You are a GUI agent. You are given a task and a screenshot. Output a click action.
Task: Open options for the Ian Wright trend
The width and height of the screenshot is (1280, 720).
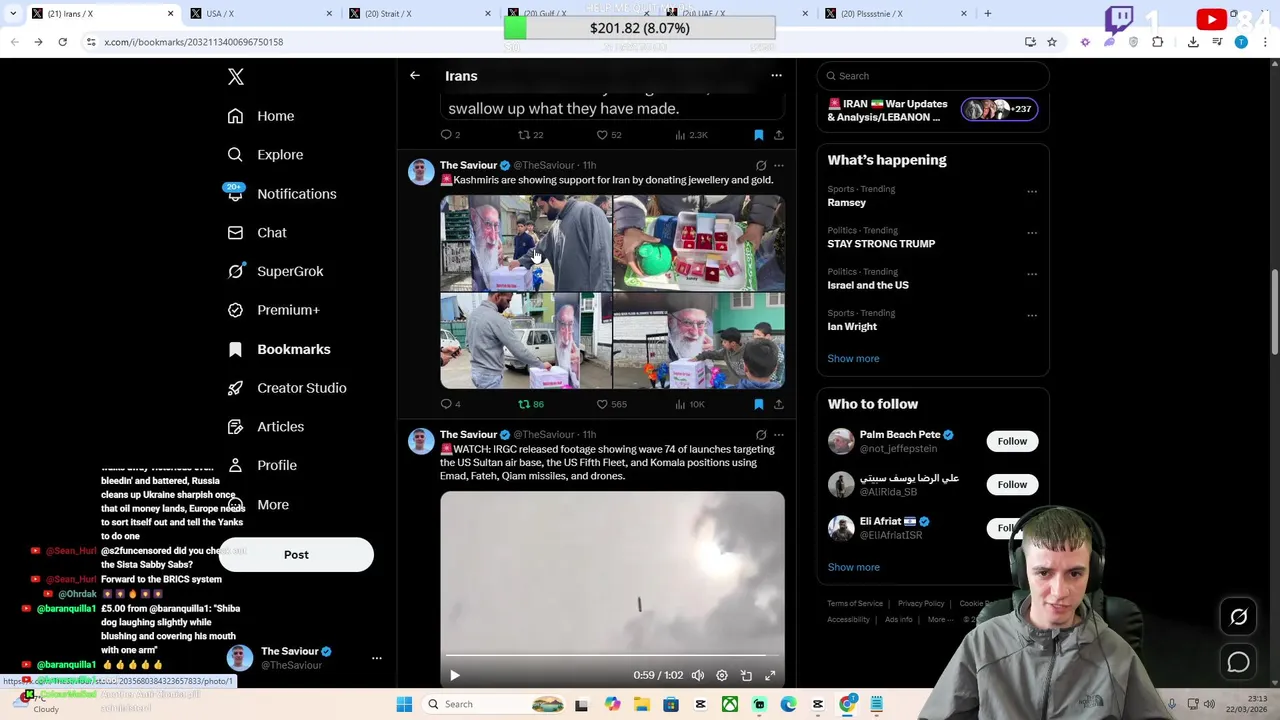(x=1032, y=315)
